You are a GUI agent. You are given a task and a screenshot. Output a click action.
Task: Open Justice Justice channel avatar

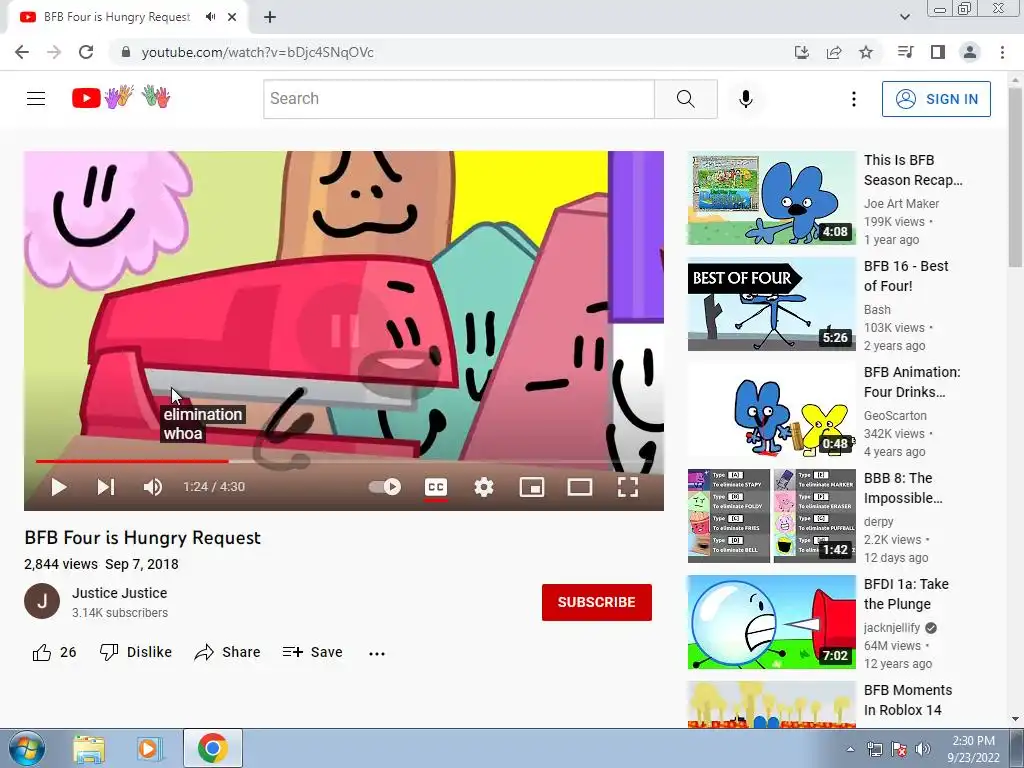click(x=42, y=601)
